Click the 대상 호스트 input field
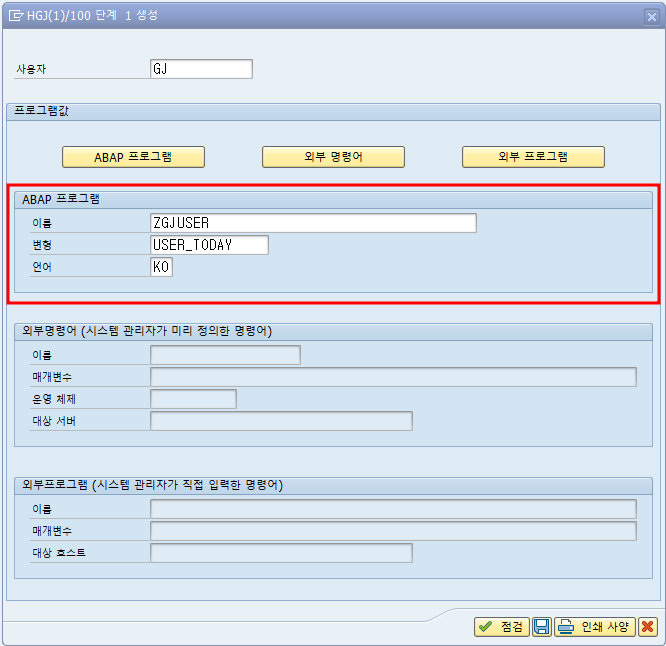 pyautogui.click(x=281, y=553)
